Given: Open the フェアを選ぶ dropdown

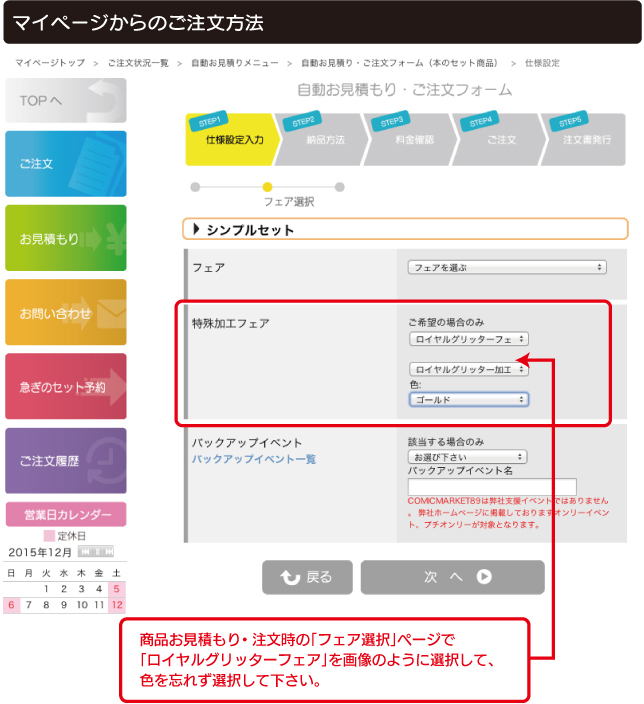Looking at the screenshot, I should point(507,267).
